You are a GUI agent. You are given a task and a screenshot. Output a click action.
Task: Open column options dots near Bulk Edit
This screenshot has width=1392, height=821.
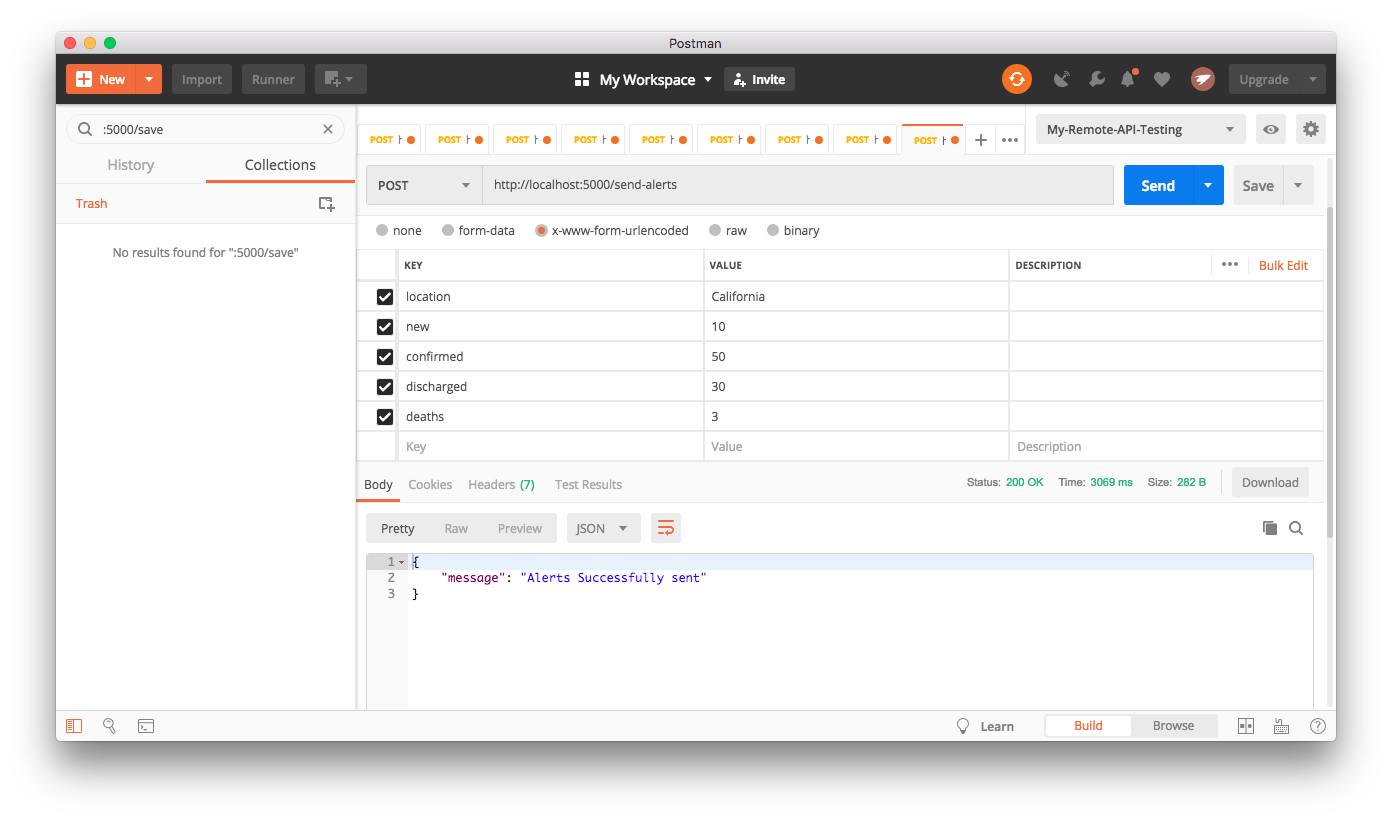(x=1229, y=265)
